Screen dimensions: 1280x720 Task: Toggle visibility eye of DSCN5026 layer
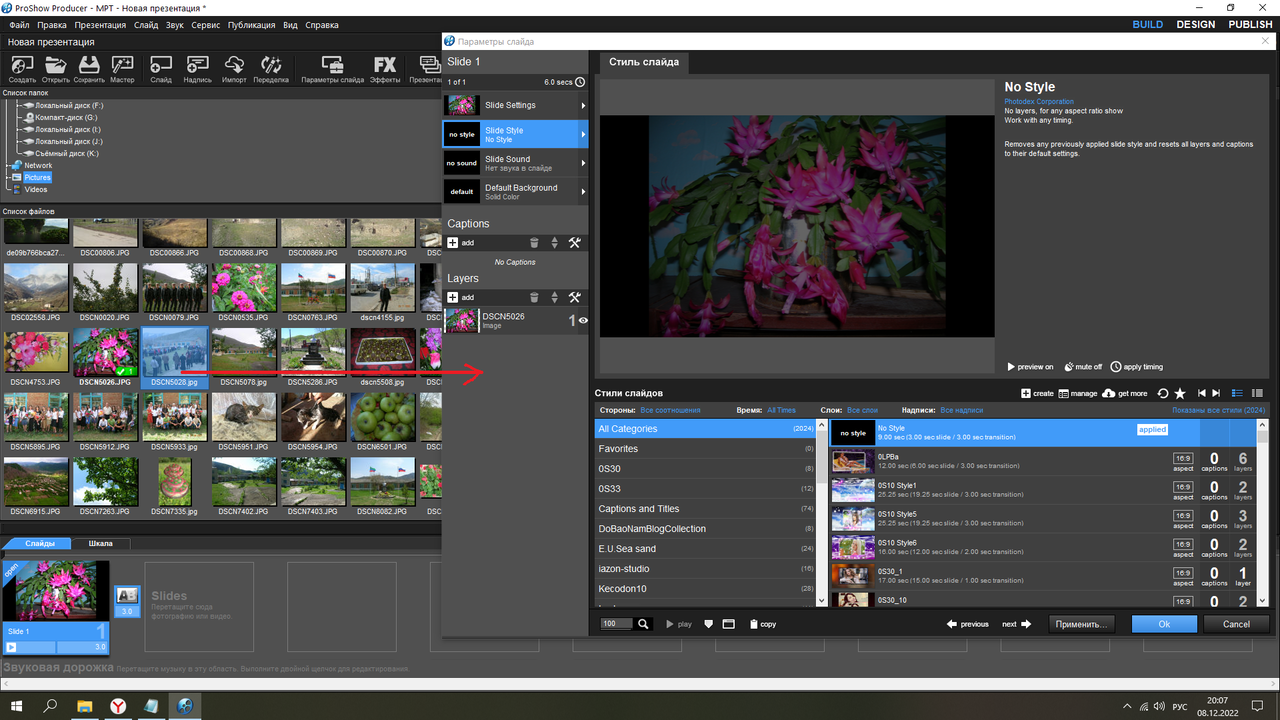click(x=583, y=321)
